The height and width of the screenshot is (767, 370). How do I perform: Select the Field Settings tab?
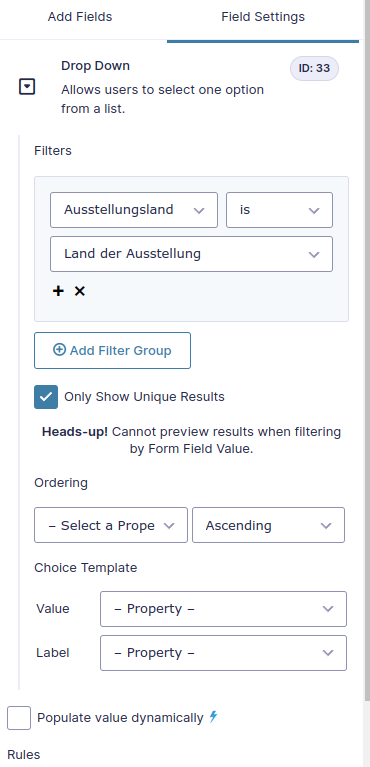(263, 17)
